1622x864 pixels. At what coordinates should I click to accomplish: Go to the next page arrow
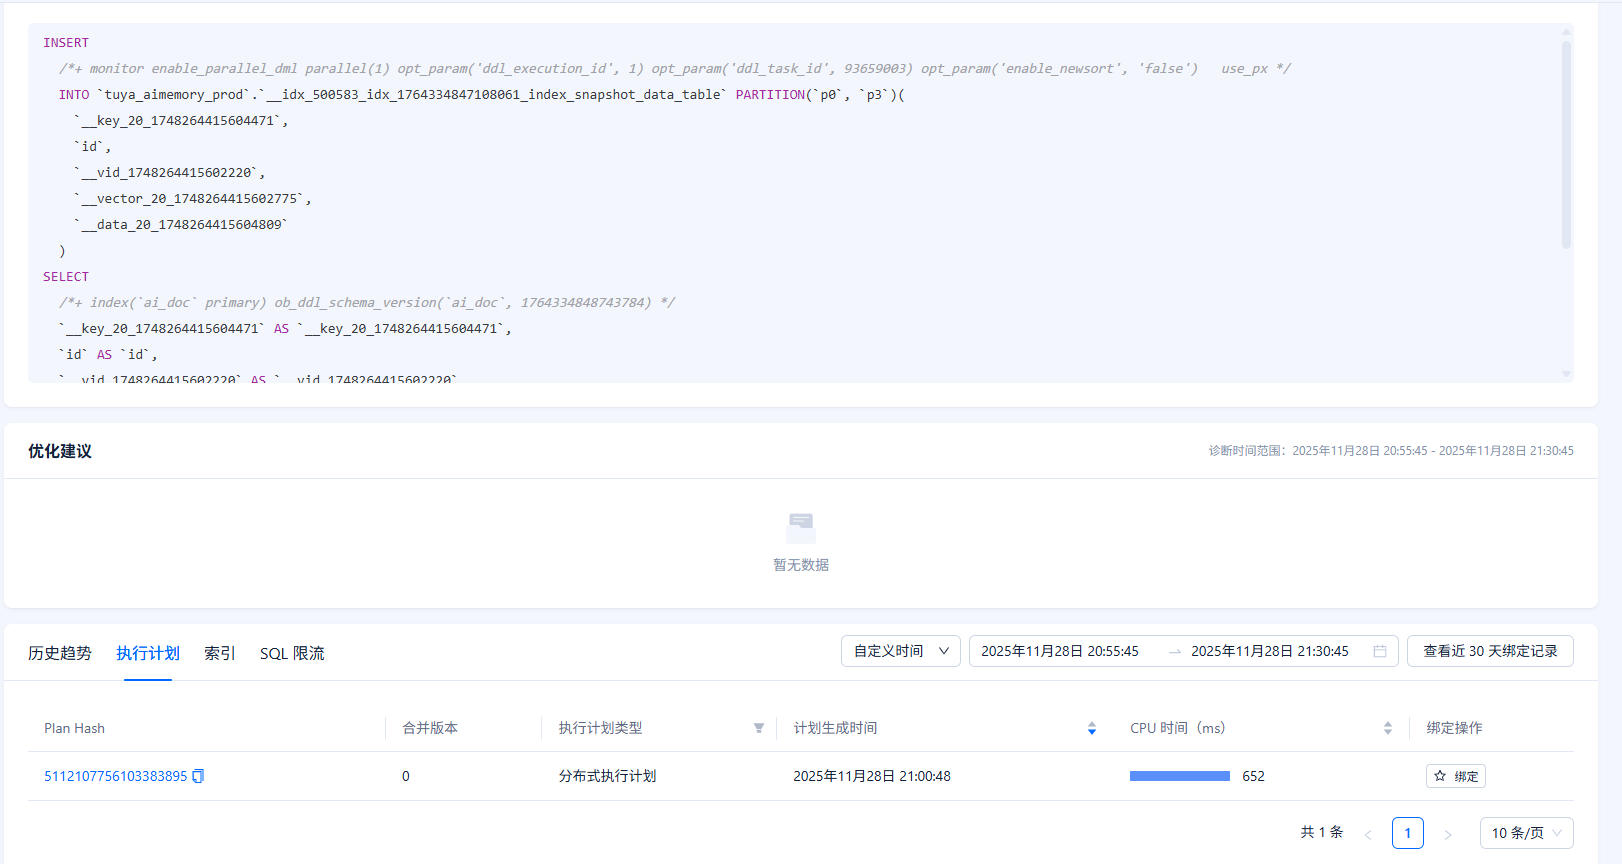coord(1447,833)
